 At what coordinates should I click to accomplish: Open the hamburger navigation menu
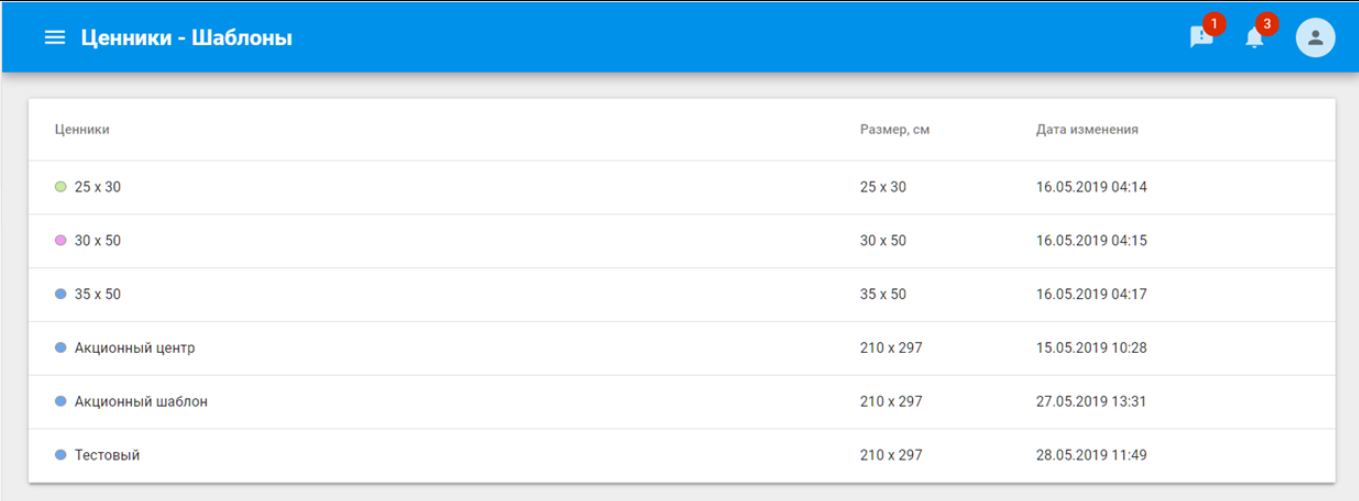coord(55,38)
